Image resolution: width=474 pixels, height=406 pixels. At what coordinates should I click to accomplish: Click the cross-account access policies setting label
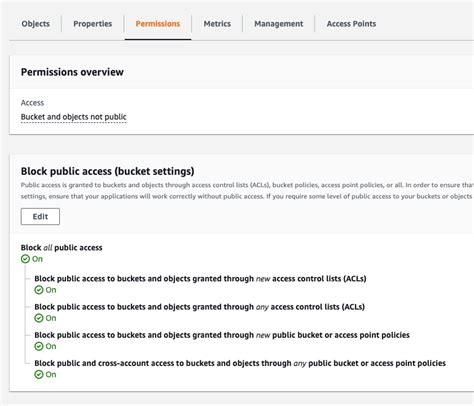tap(240, 363)
